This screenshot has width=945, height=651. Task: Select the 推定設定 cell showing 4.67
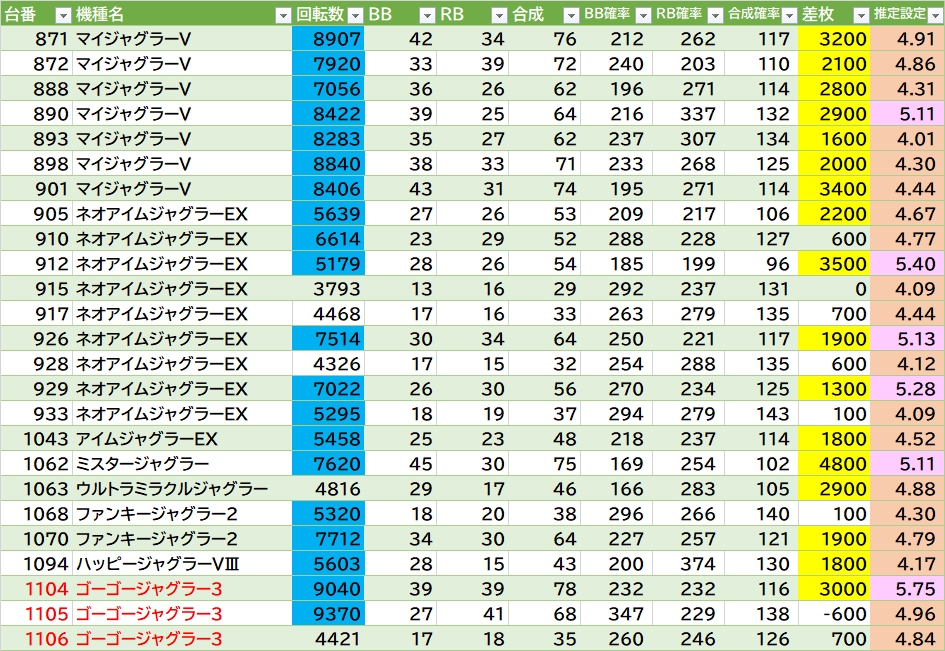coord(907,214)
